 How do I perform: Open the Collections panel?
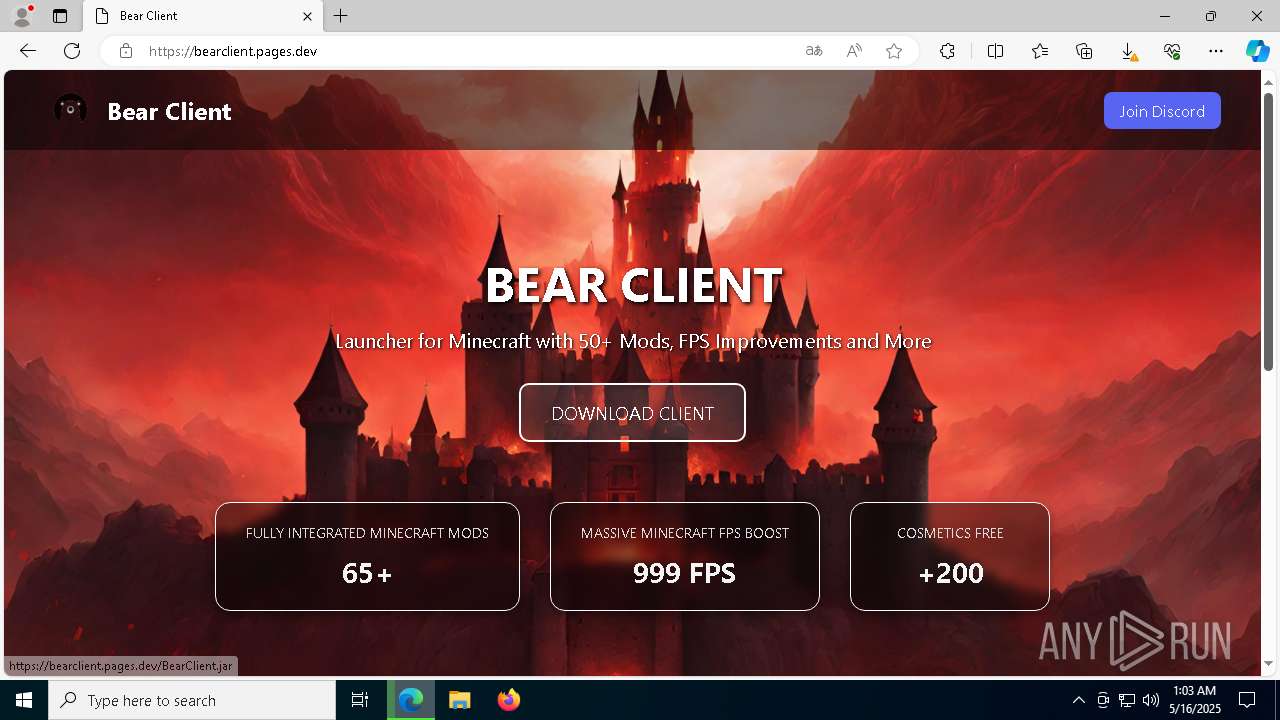[x=1084, y=51]
